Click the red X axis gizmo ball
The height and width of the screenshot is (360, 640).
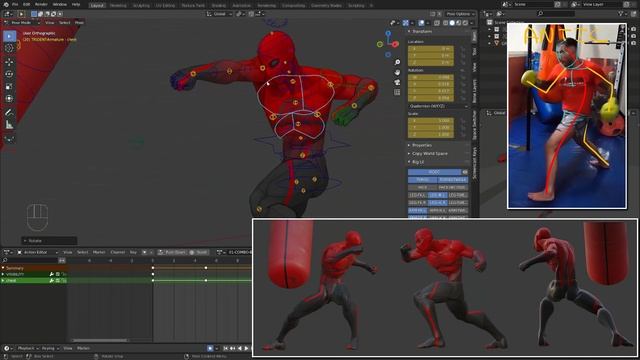pos(396,44)
